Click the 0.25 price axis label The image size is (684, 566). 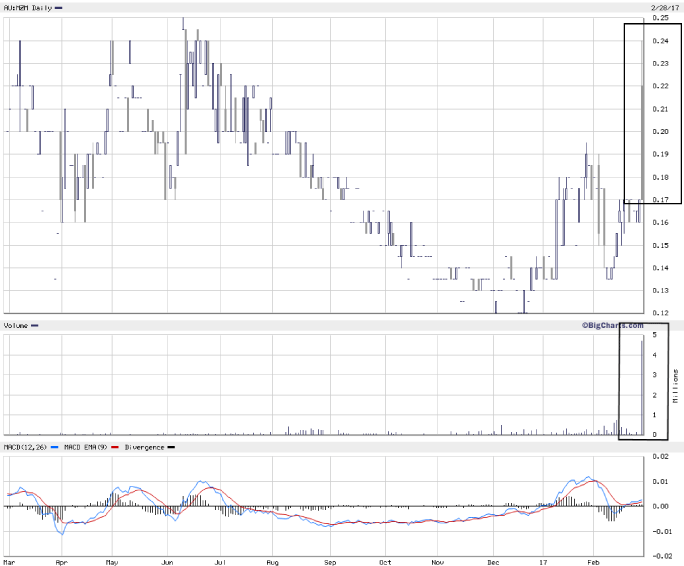point(661,18)
